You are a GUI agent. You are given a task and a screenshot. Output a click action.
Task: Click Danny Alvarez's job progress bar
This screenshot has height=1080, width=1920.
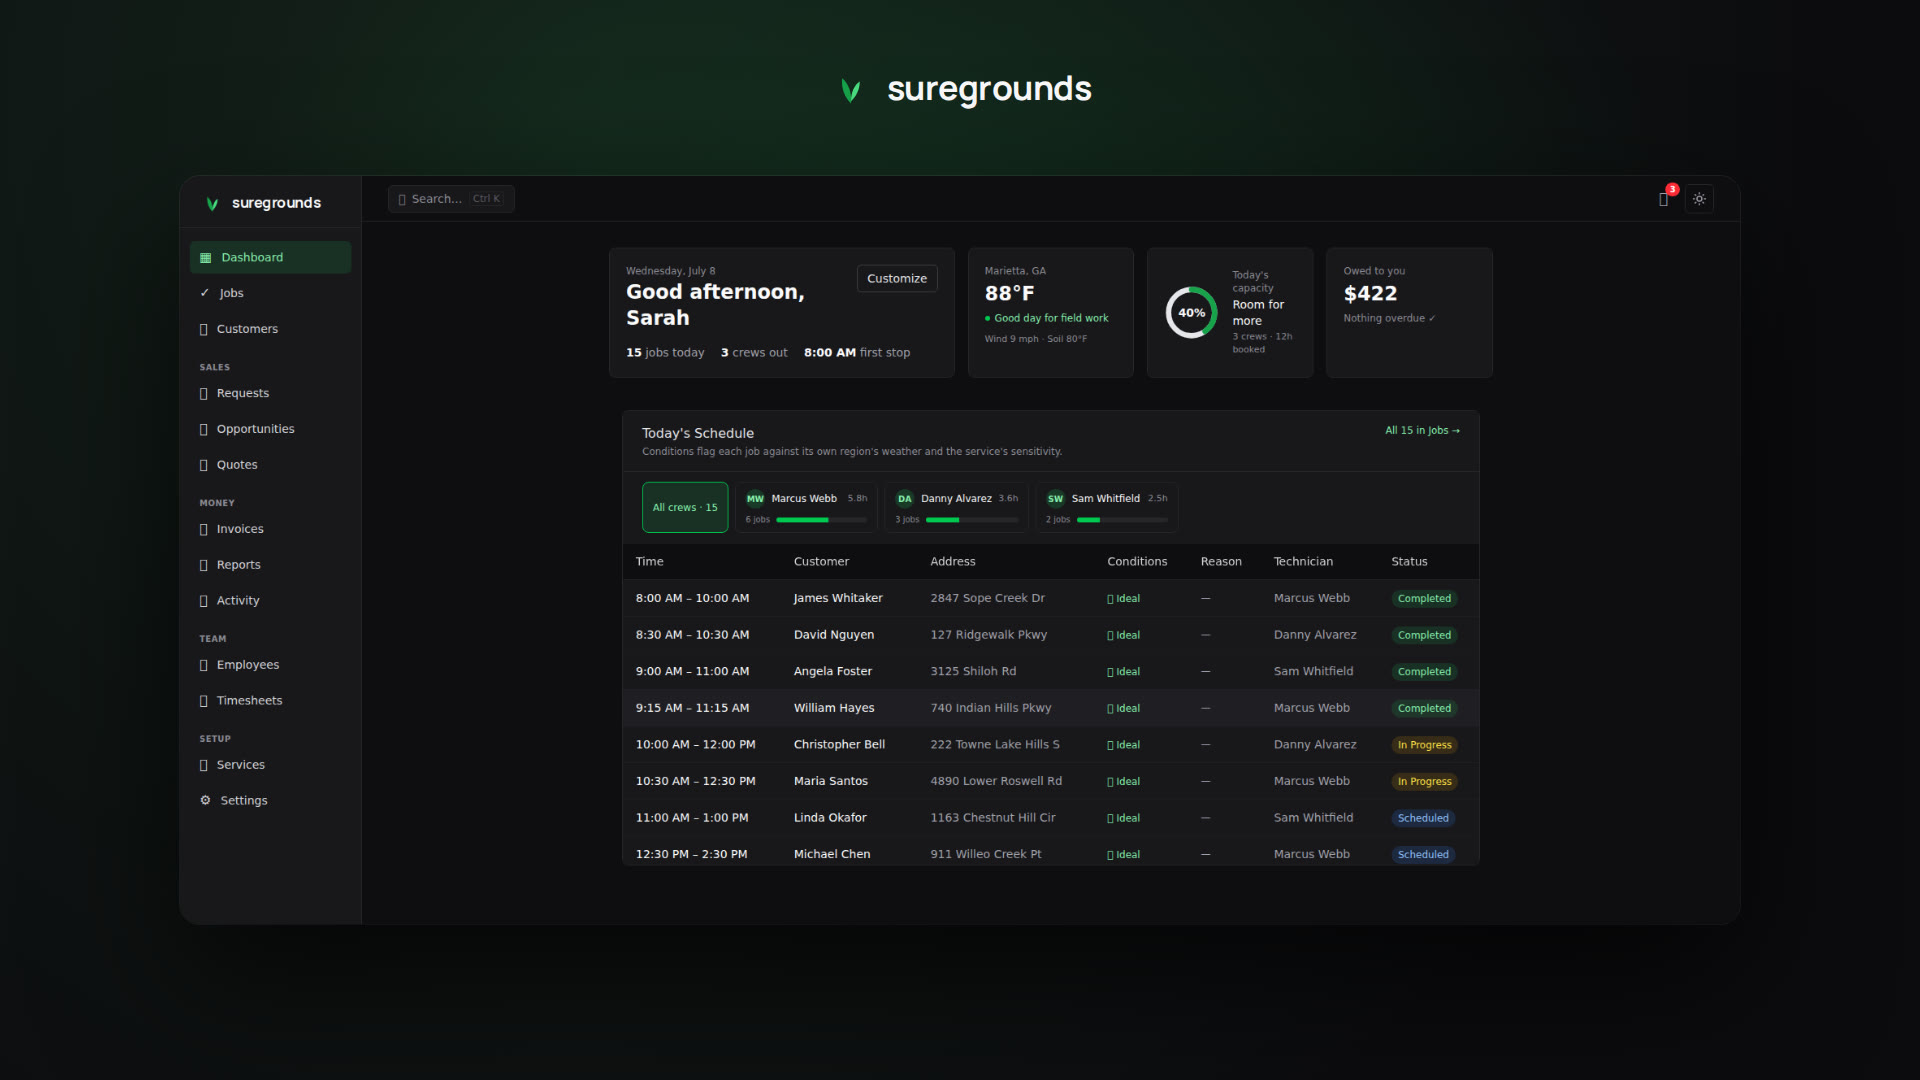pyautogui.click(x=972, y=520)
